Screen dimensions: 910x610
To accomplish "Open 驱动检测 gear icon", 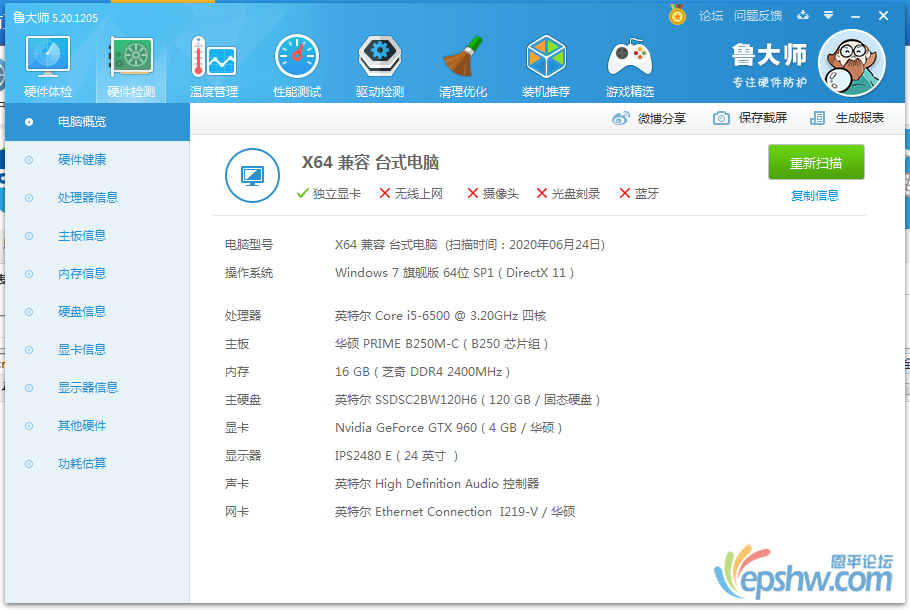I will 380,56.
